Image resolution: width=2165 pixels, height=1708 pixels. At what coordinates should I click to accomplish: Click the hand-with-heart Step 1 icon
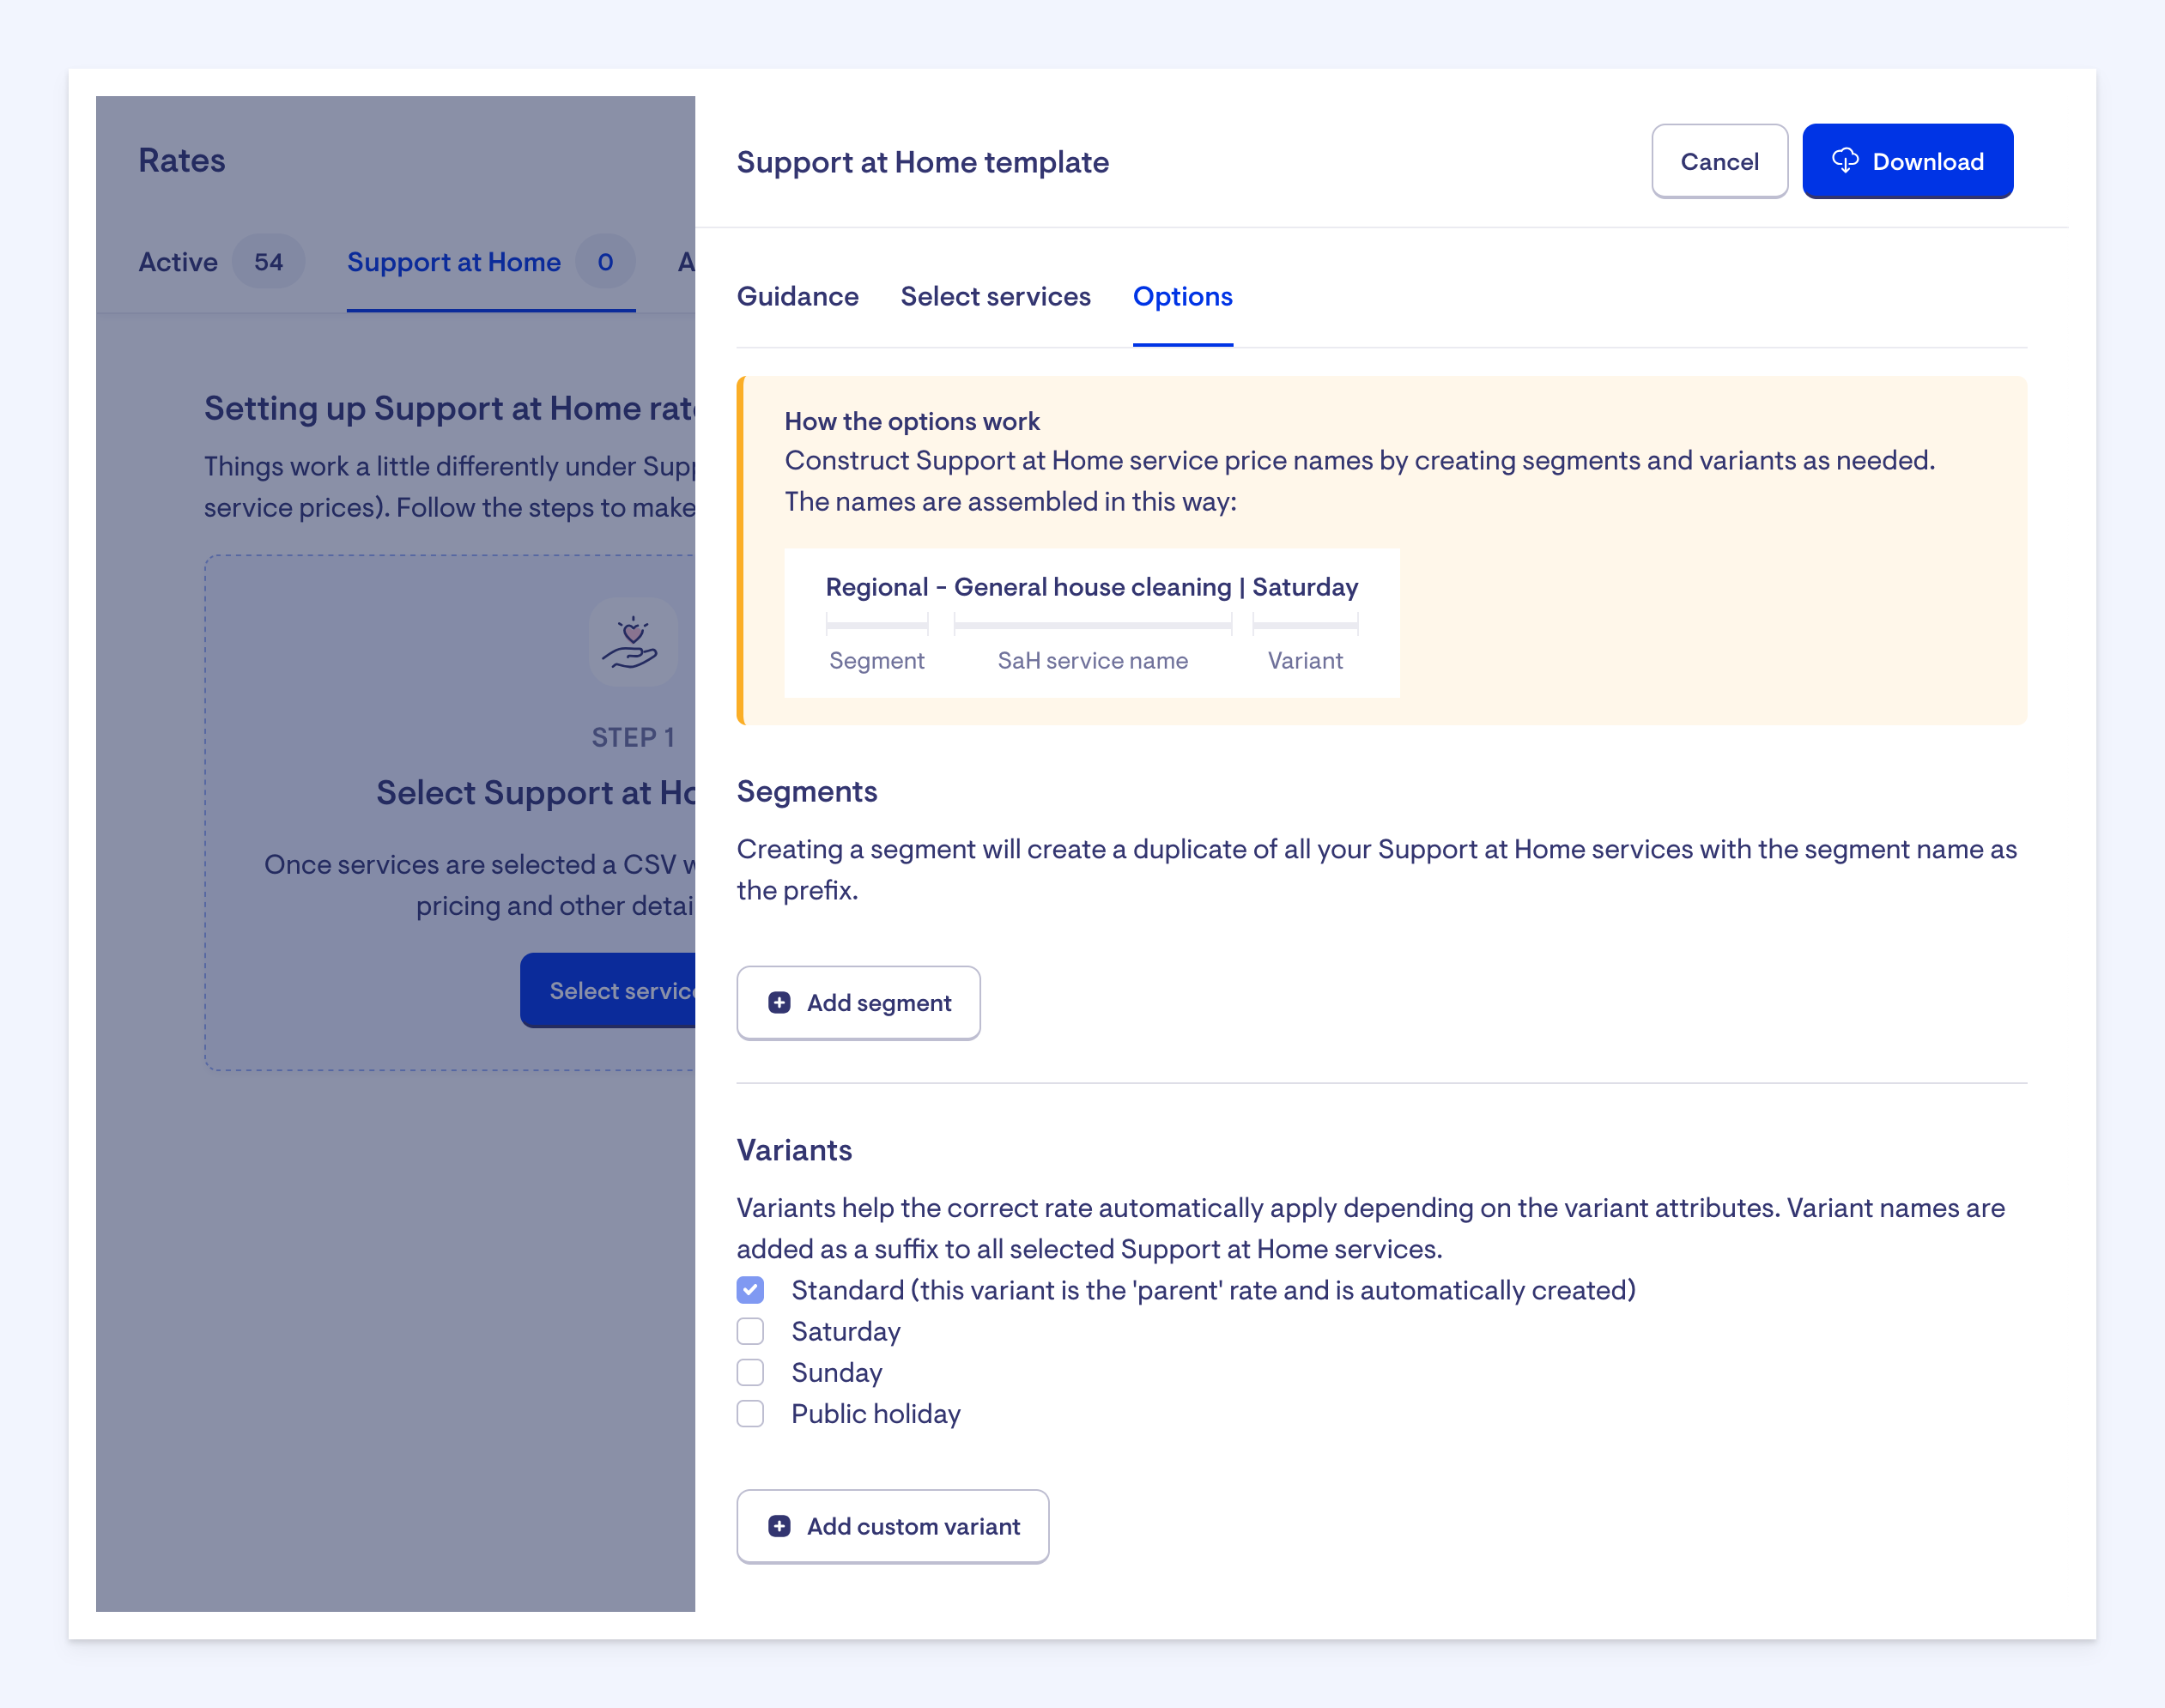(632, 642)
